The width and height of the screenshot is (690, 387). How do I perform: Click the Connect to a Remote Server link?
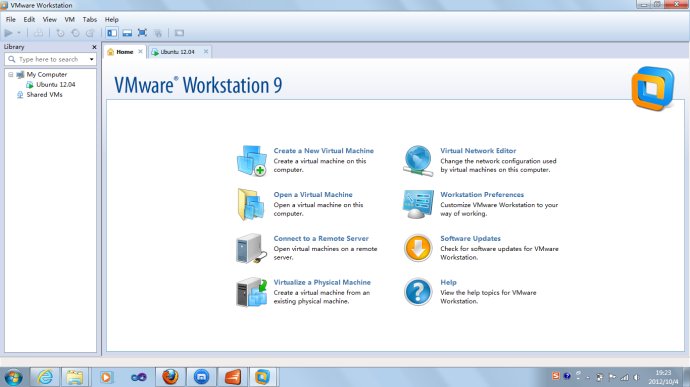point(321,238)
